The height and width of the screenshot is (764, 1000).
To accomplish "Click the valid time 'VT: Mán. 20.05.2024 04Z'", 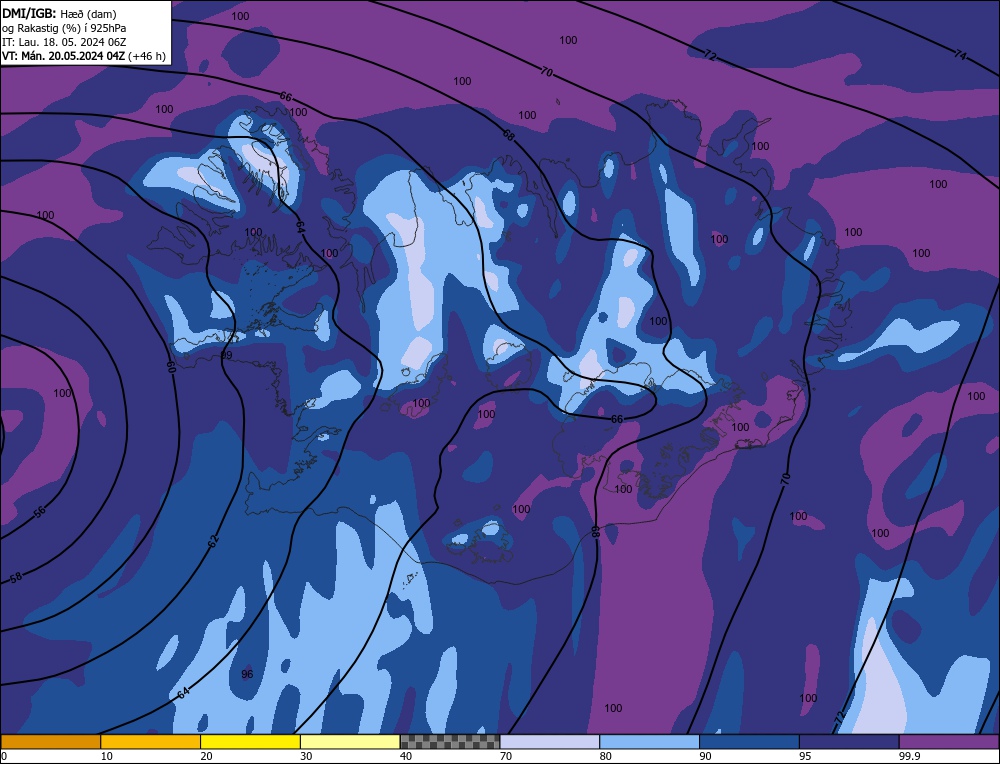I will [x=63, y=56].
